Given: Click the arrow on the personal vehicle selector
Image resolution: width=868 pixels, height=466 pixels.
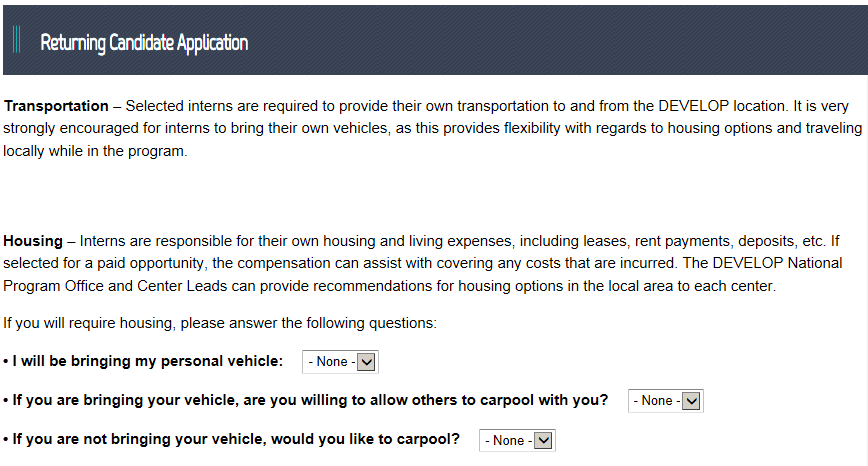Looking at the screenshot, I should tap(366, 362).
